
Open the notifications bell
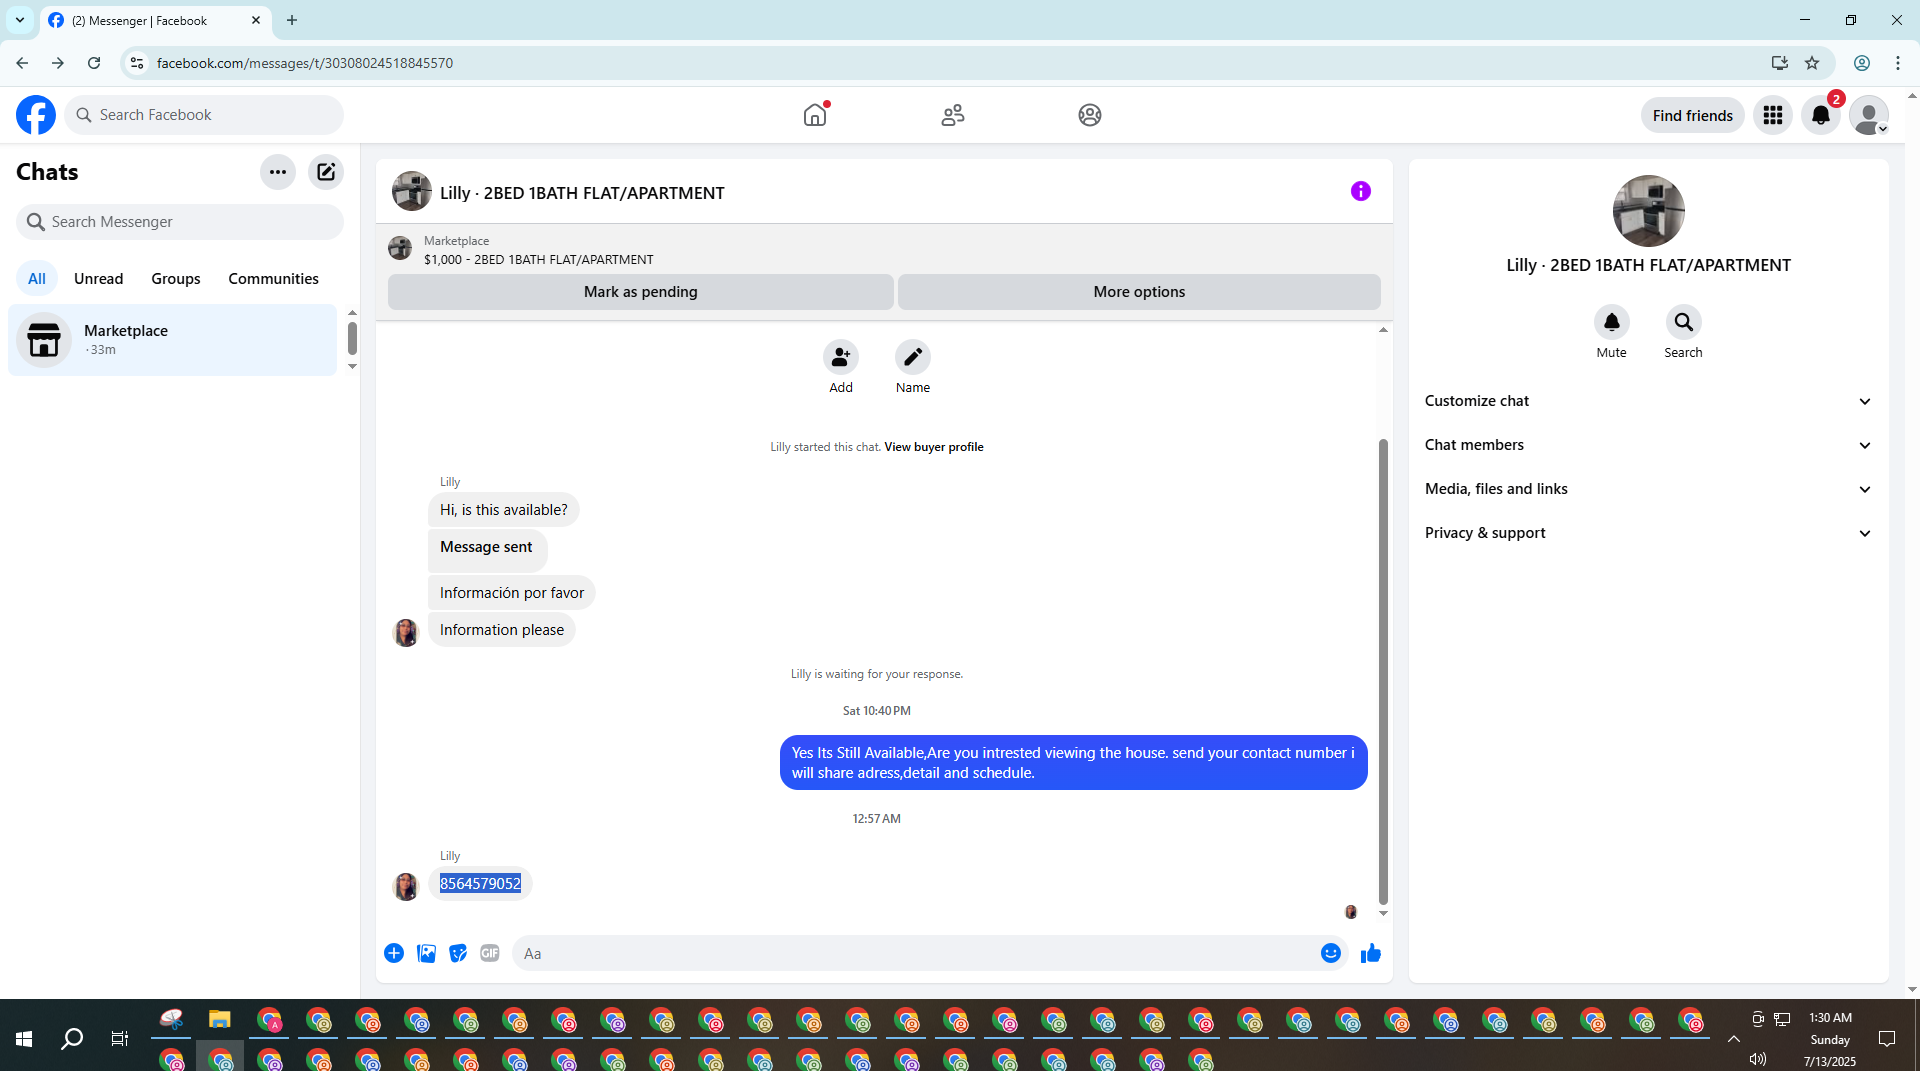[1821, 115]
